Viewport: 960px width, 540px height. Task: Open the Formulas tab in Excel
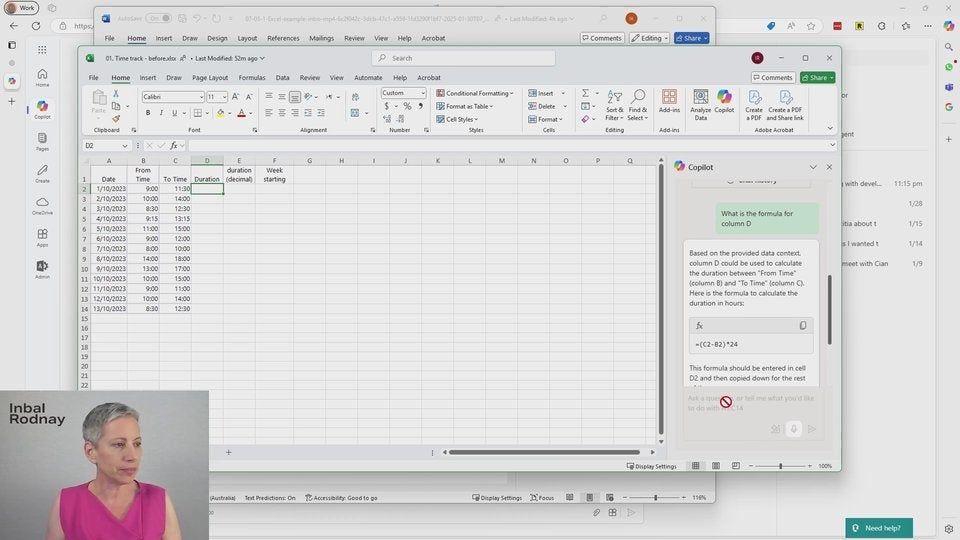point(252,78)
